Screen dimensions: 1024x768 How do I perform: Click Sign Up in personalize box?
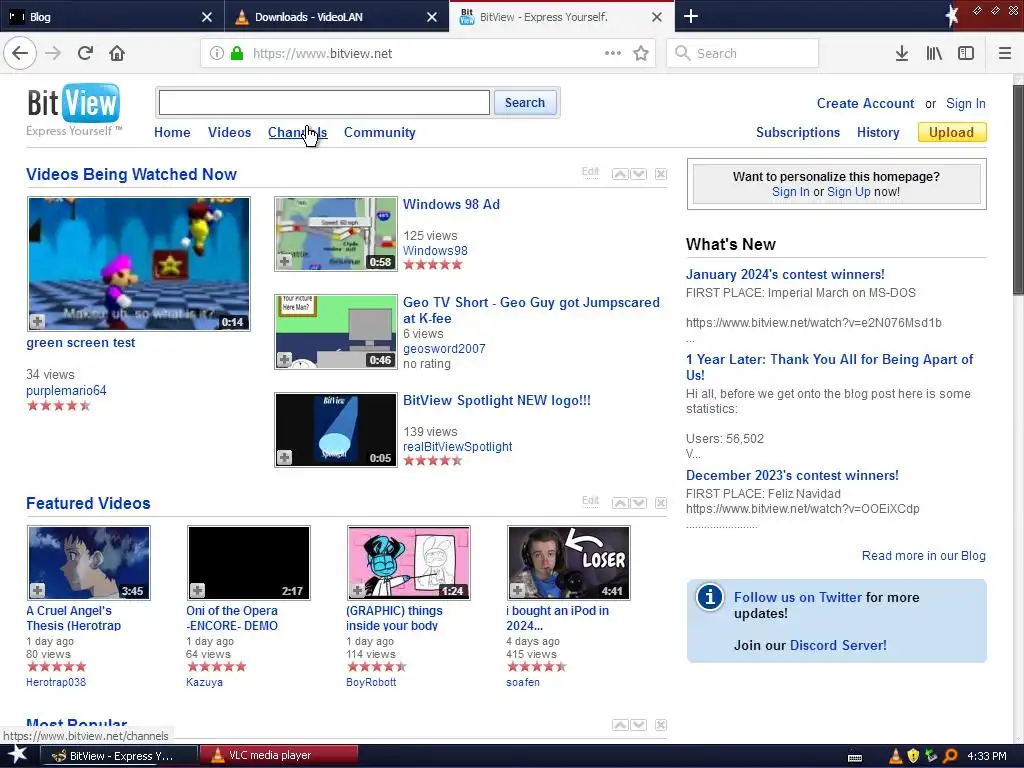(x=848, y=192)
